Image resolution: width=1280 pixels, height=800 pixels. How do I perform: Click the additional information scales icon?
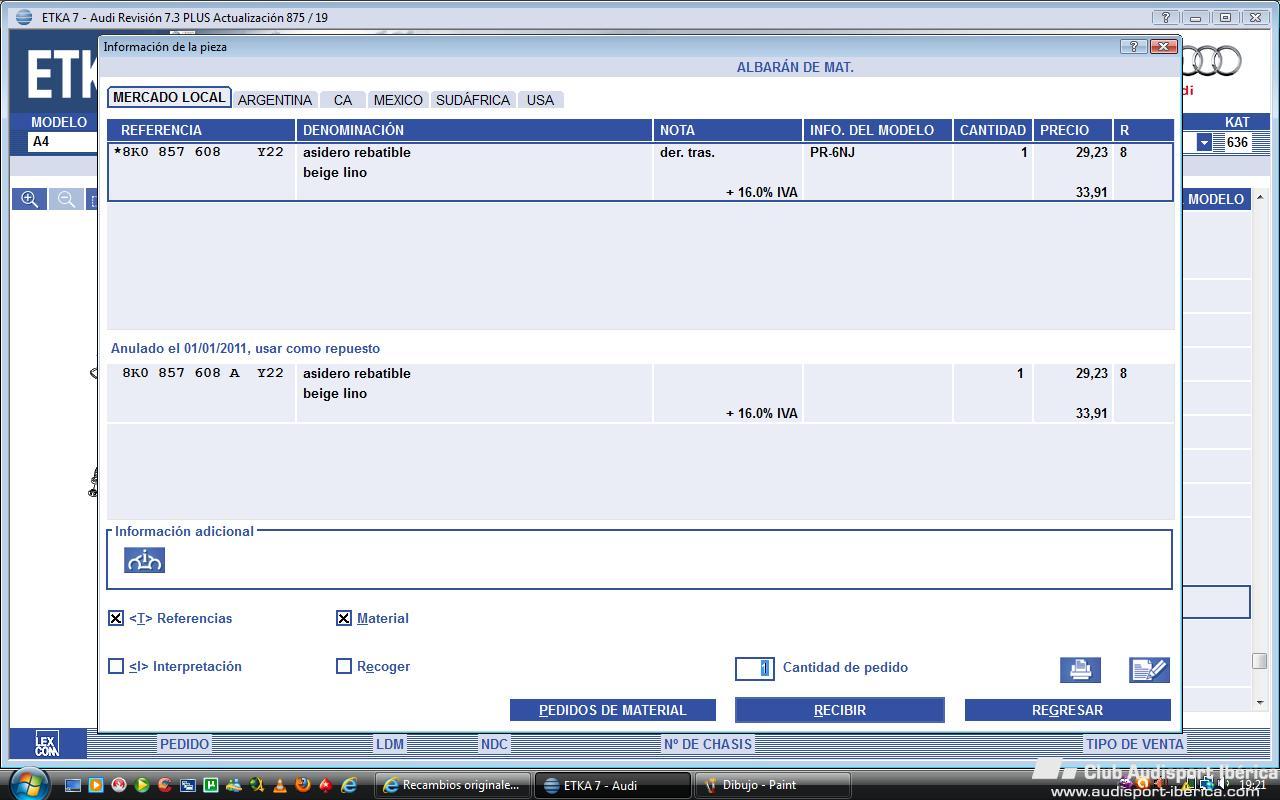coord(144,560)
